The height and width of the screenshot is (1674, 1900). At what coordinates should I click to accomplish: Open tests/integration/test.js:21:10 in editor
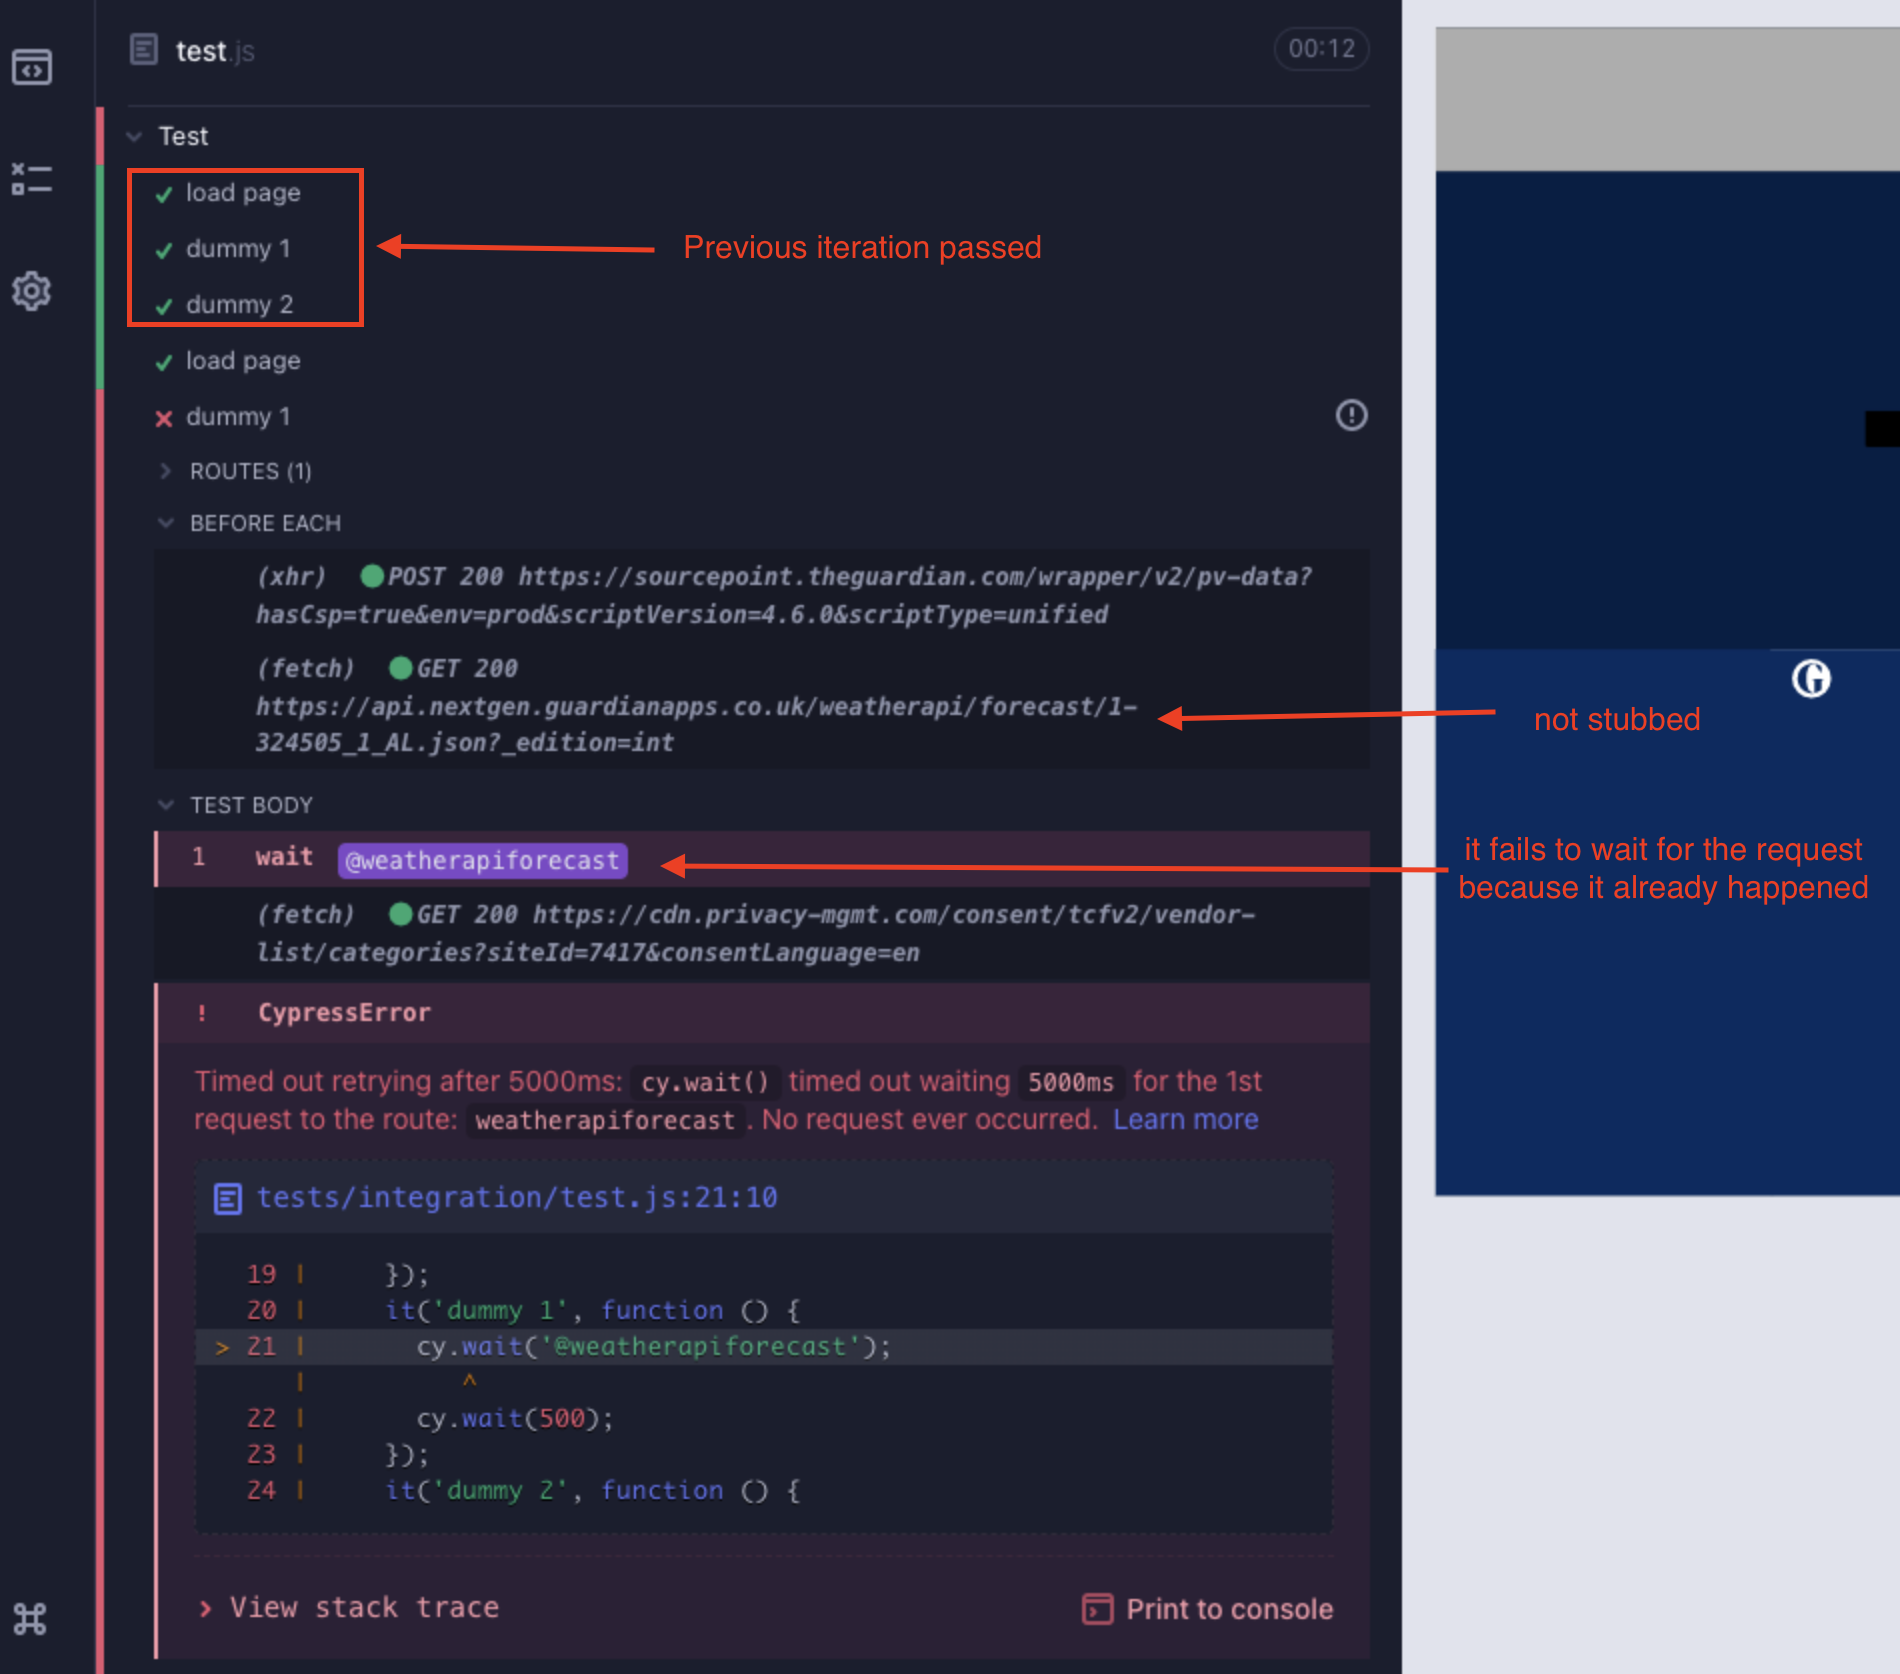click(x=517, y=1197)
